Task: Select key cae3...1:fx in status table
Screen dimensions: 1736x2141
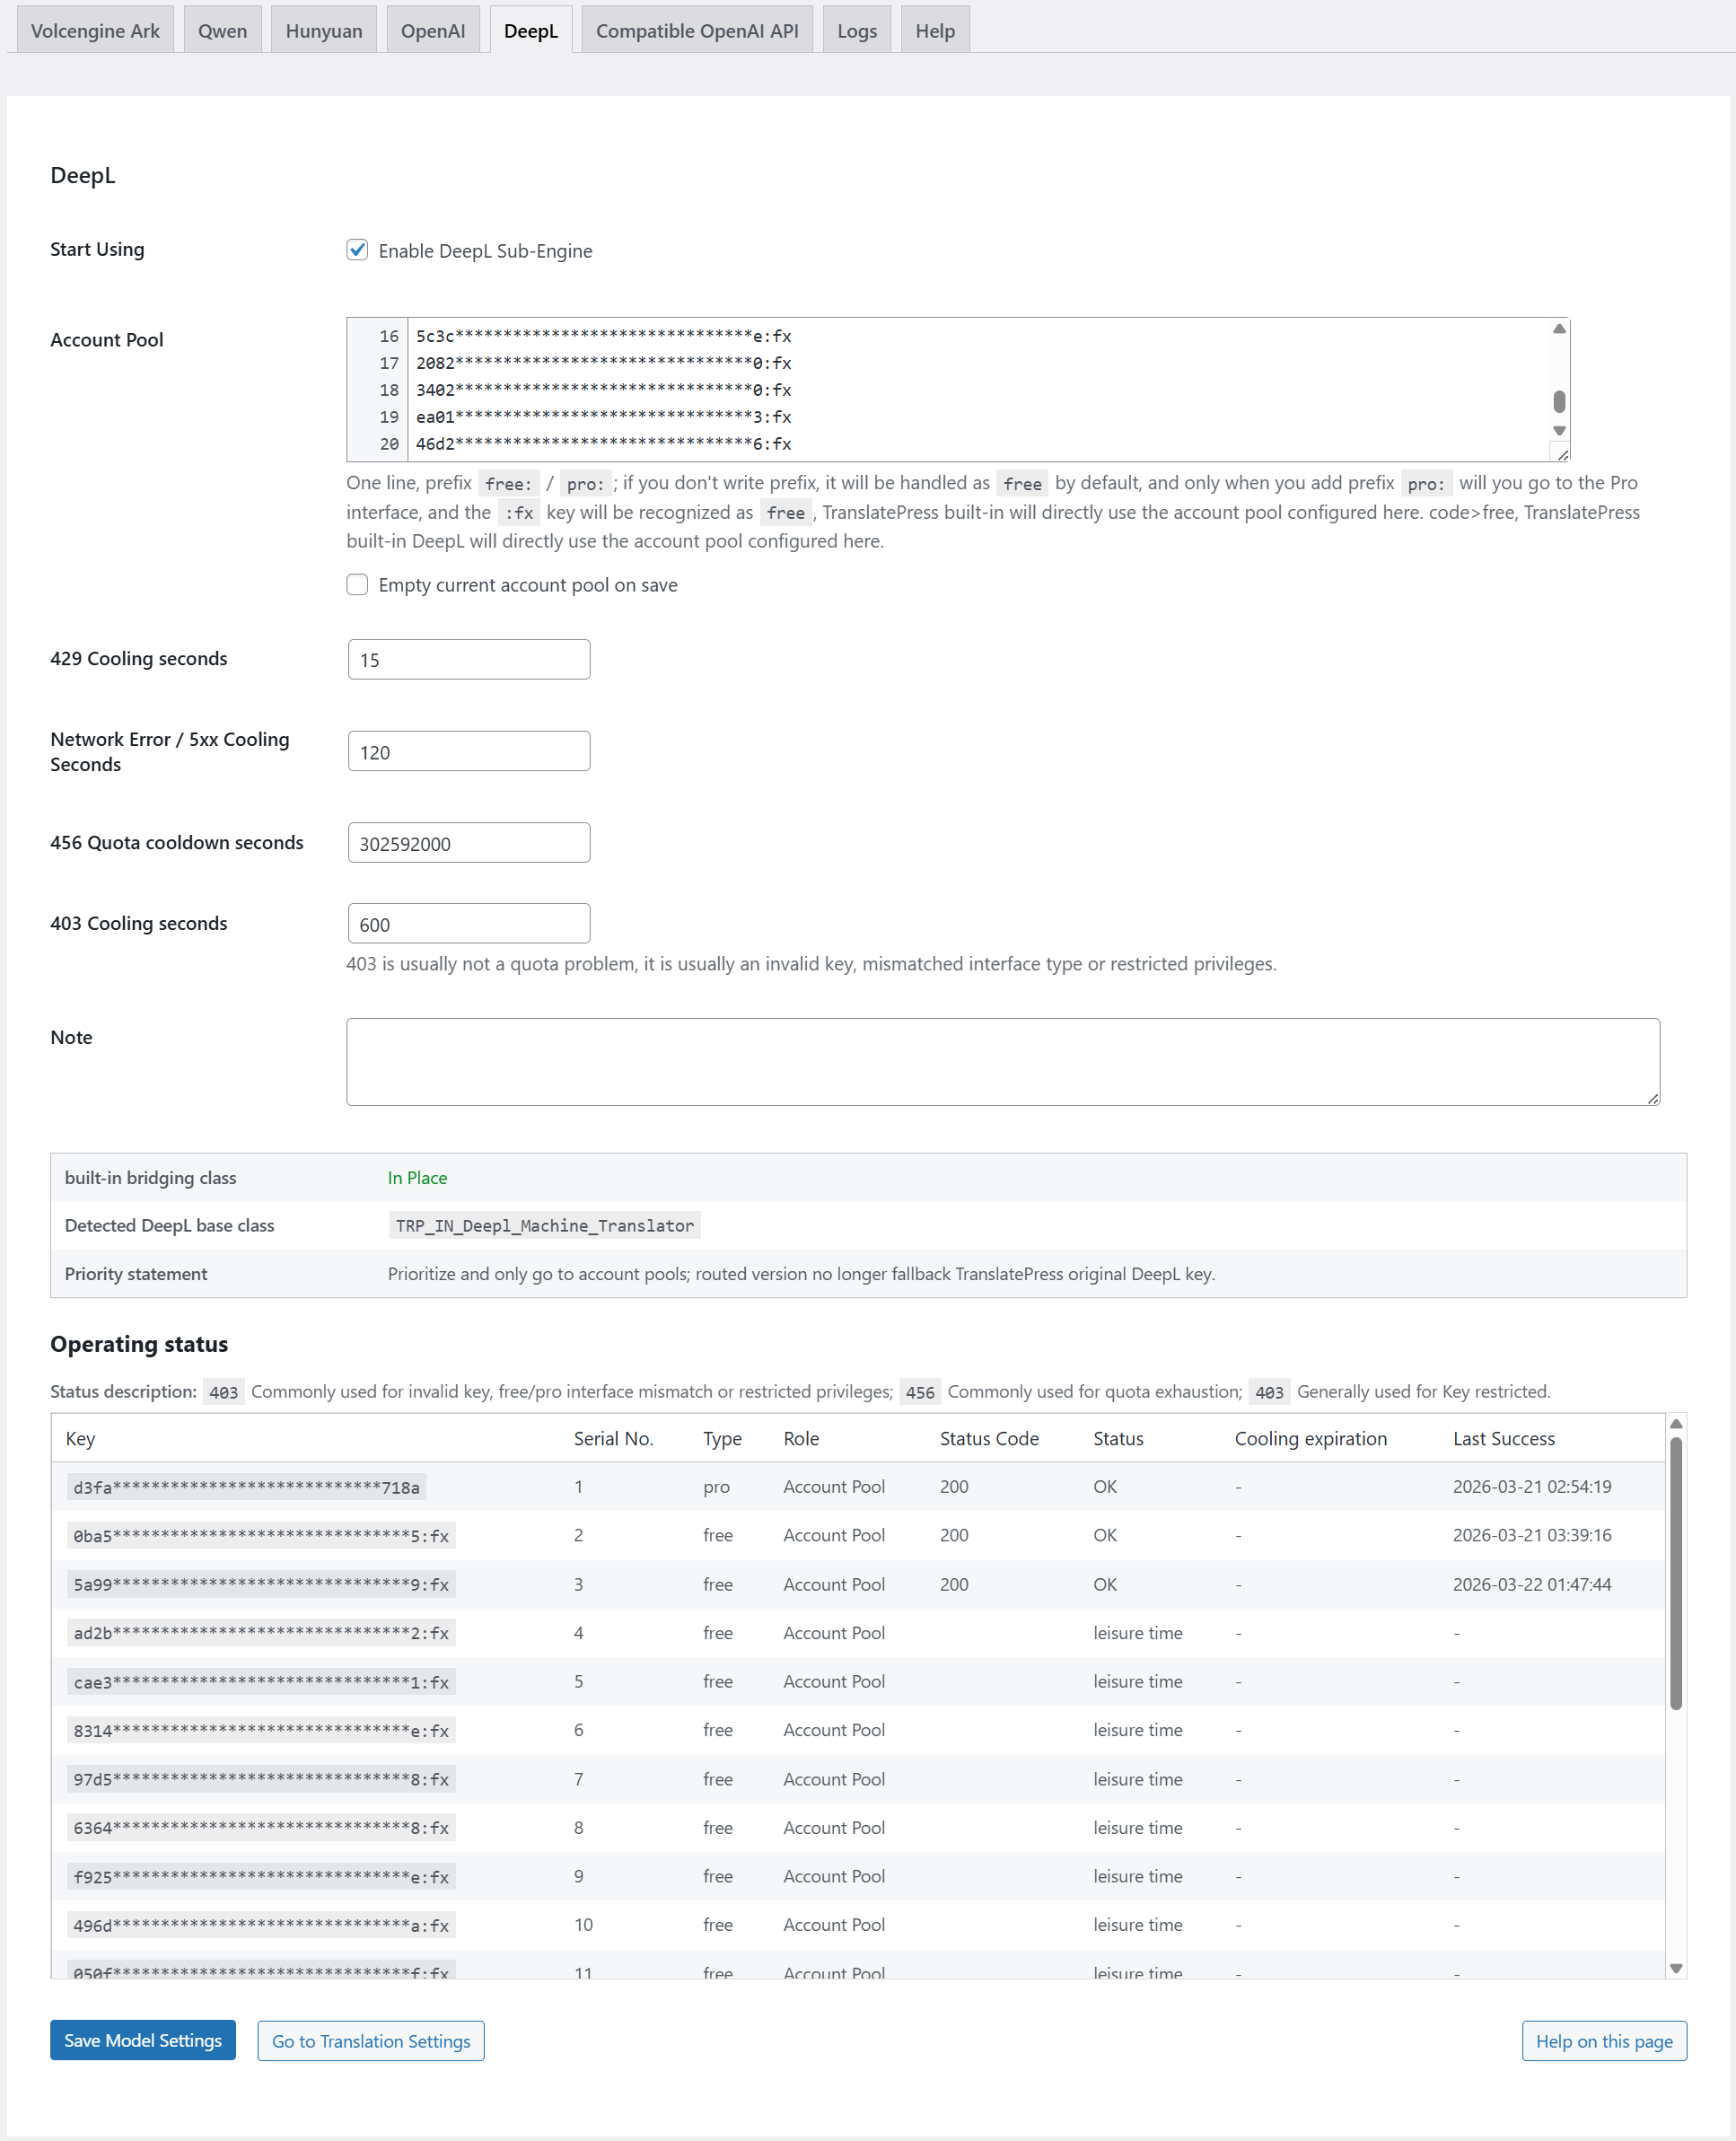Action: tap(261, 1682)
